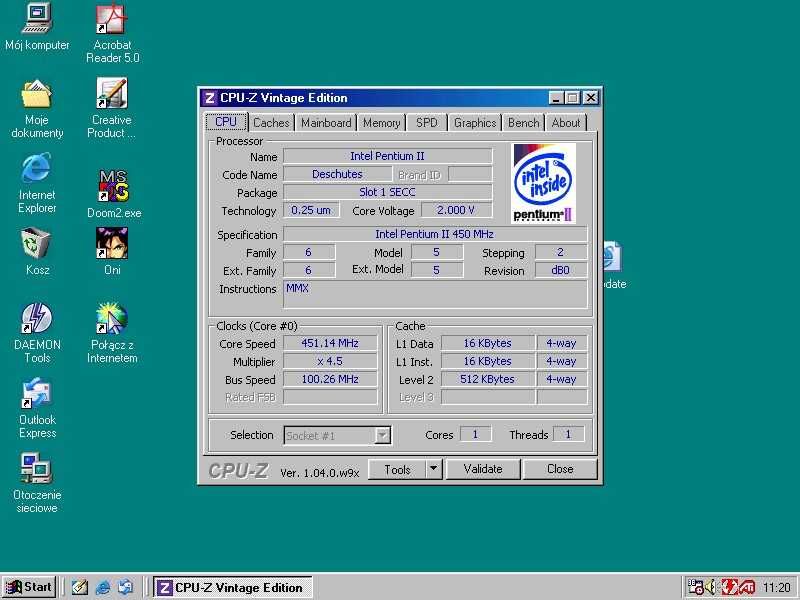Click the Stepping value 2
800x600 pixels.
point(560,252)
